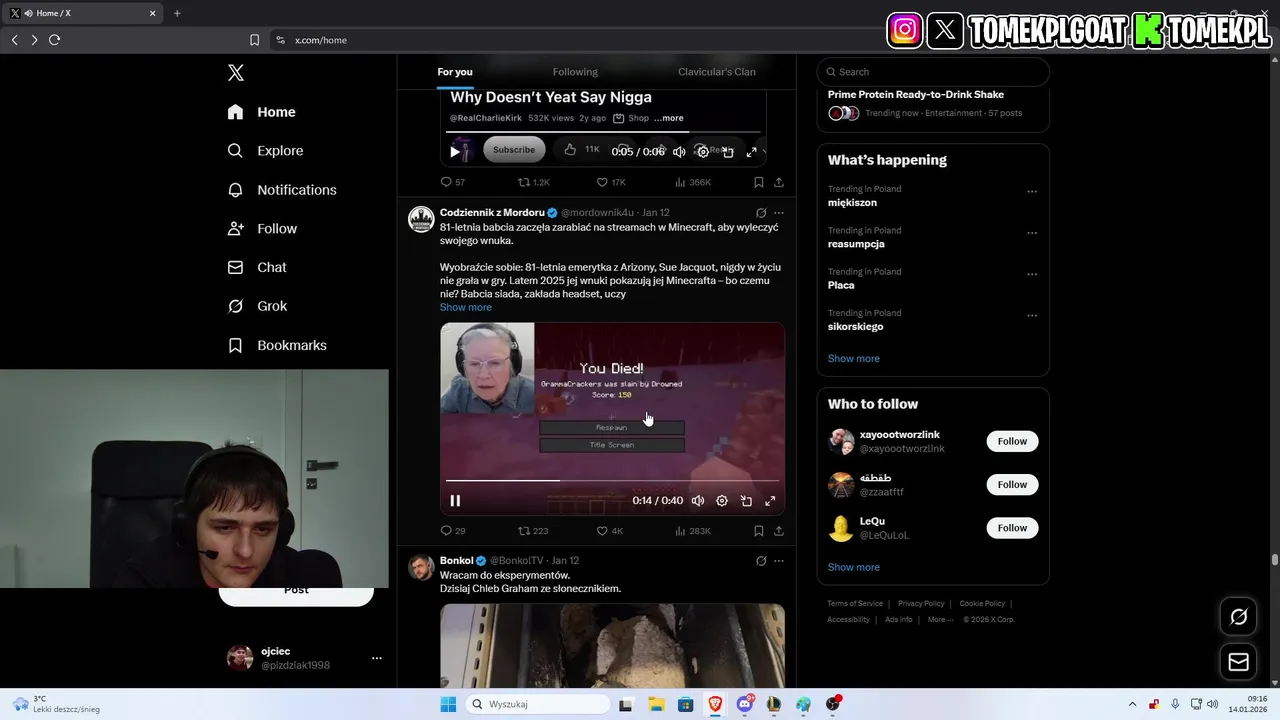Viewport: 1280px width, 720px height.
Task: Mute the Minecraft video
Action: click(x=698, y=501)
